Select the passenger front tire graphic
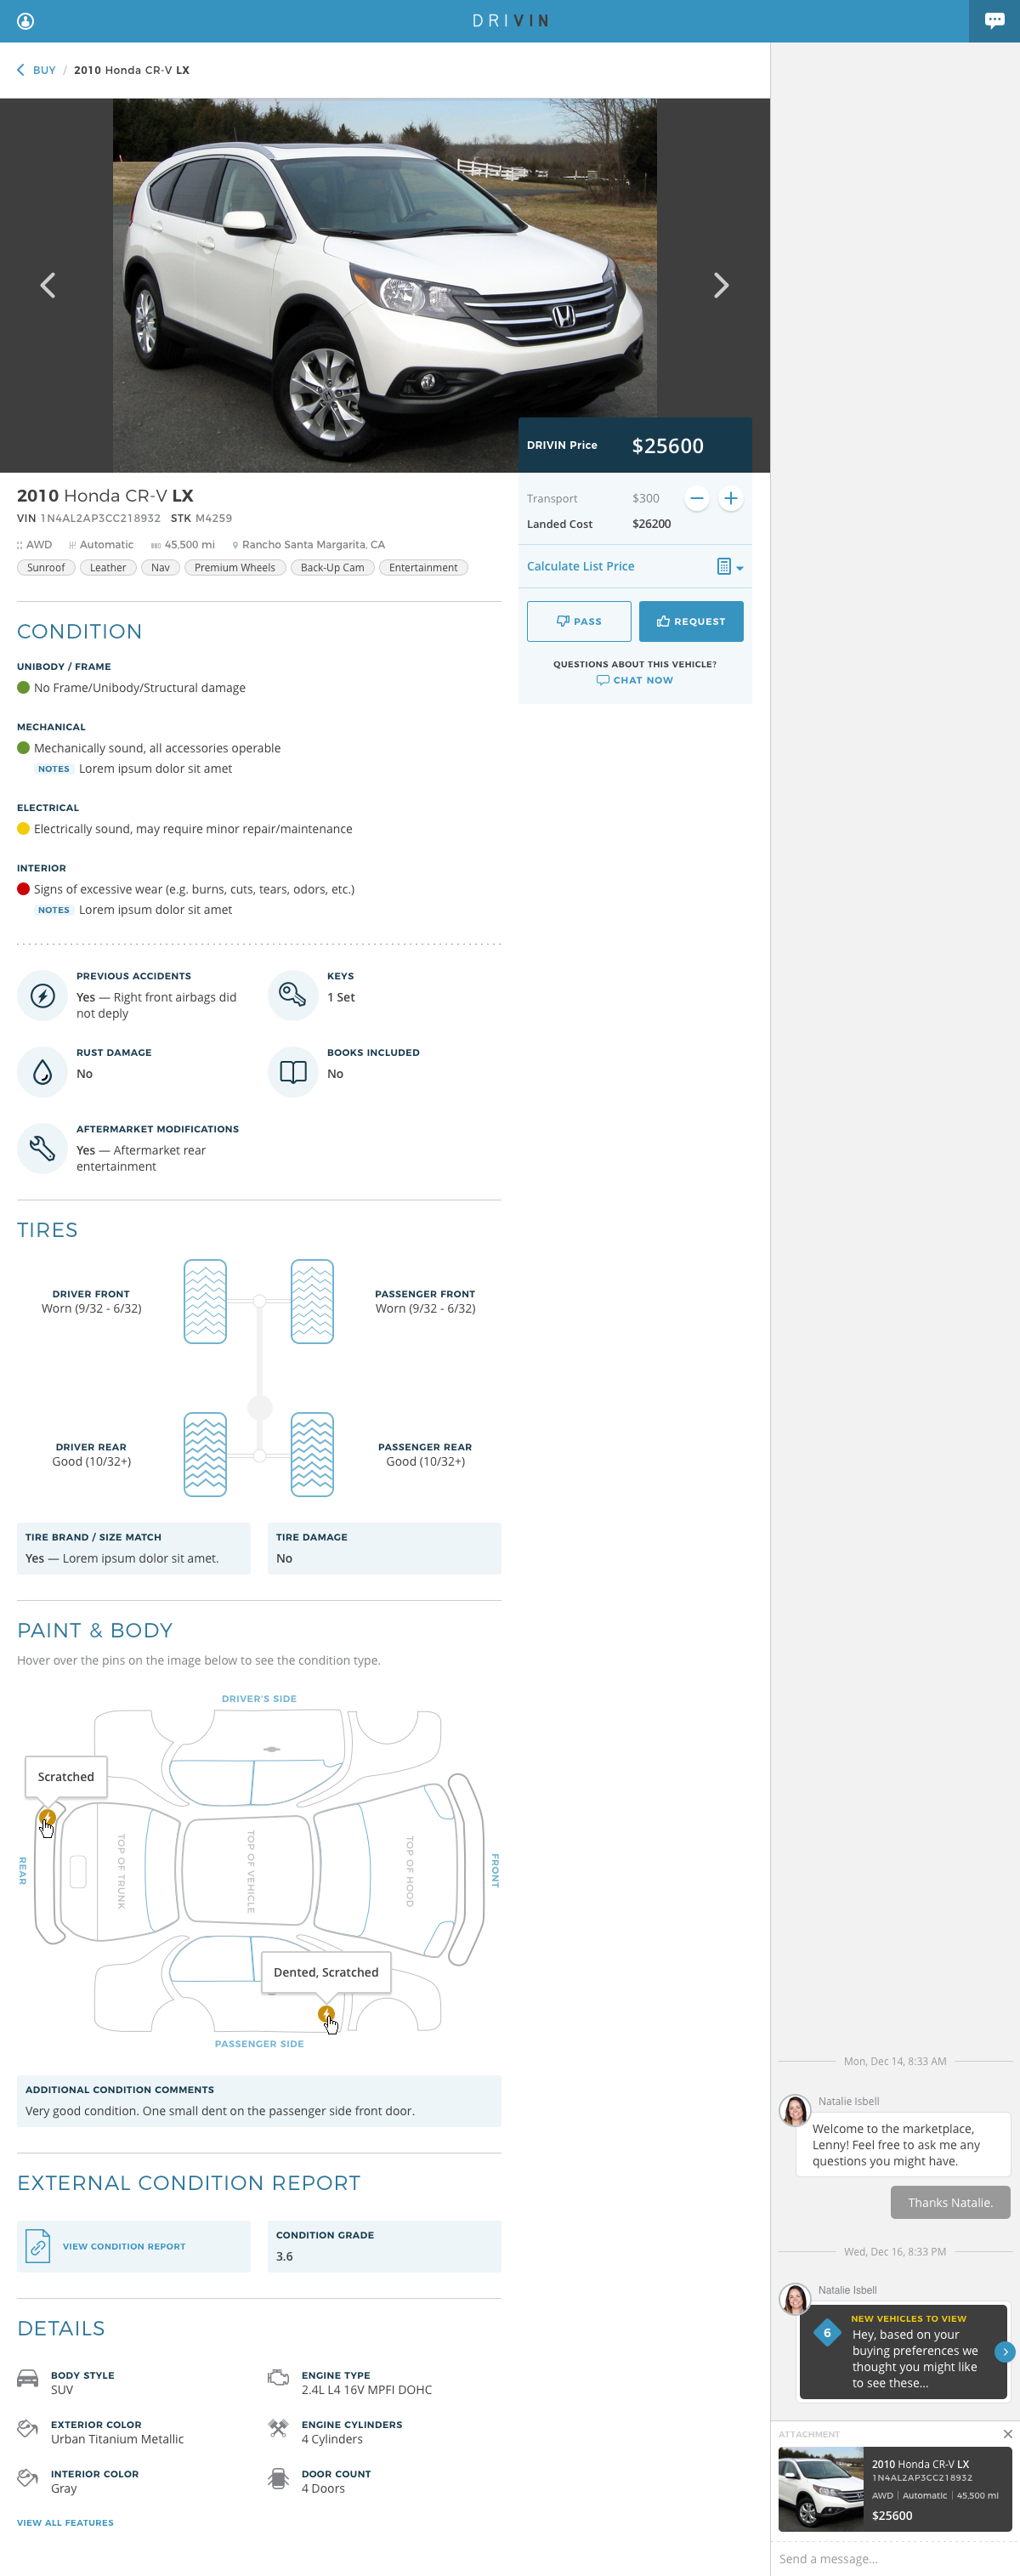The height and width of the screenshot is (2576, 1020). (x=312, y=1301)
